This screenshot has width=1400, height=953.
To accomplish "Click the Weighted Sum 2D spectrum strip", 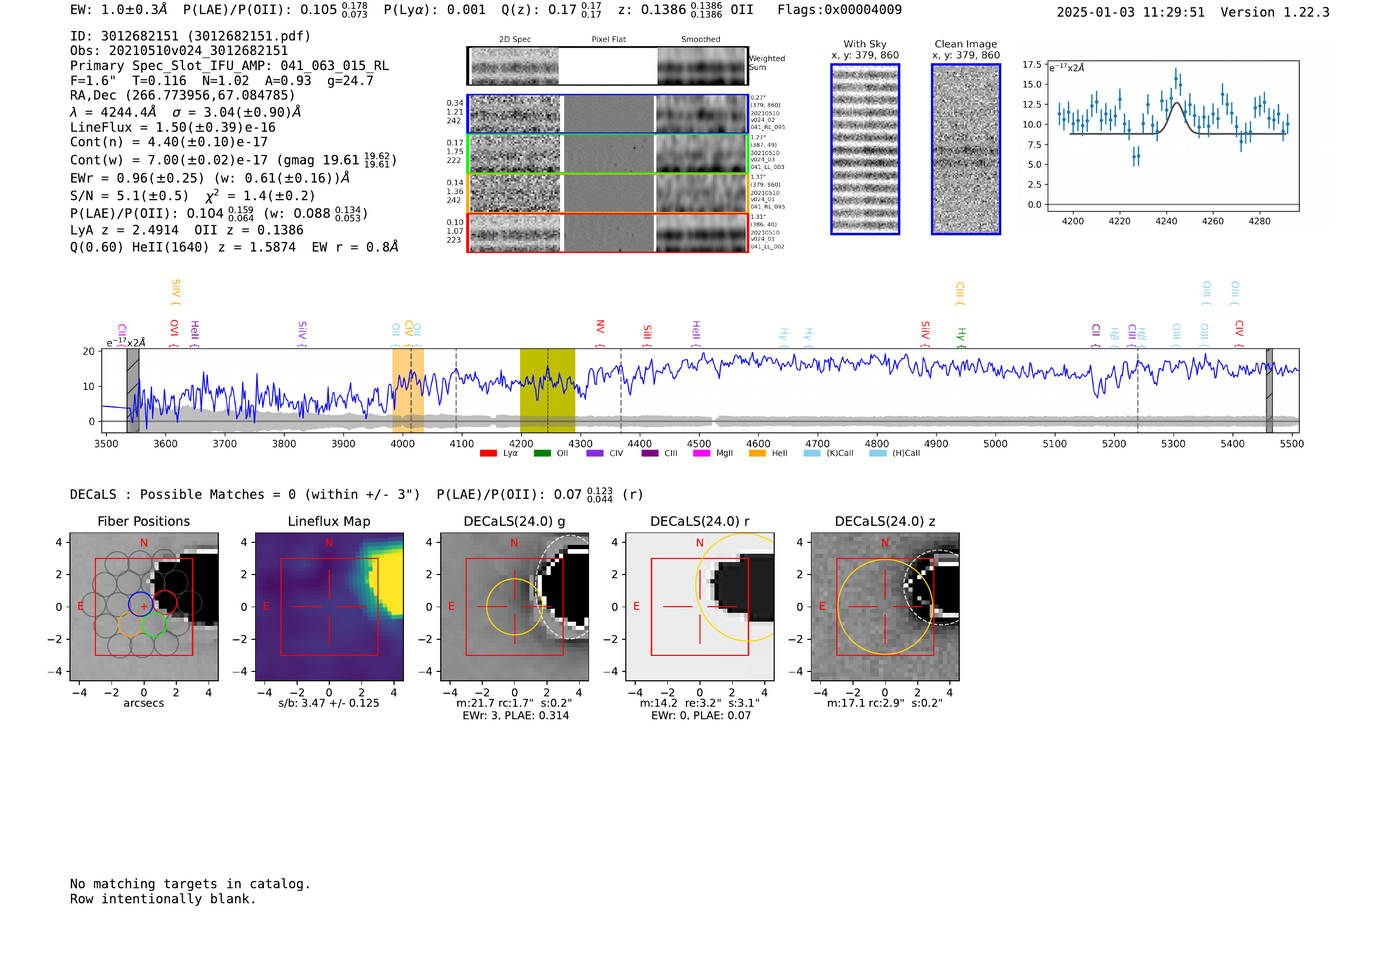I will 607,66.
